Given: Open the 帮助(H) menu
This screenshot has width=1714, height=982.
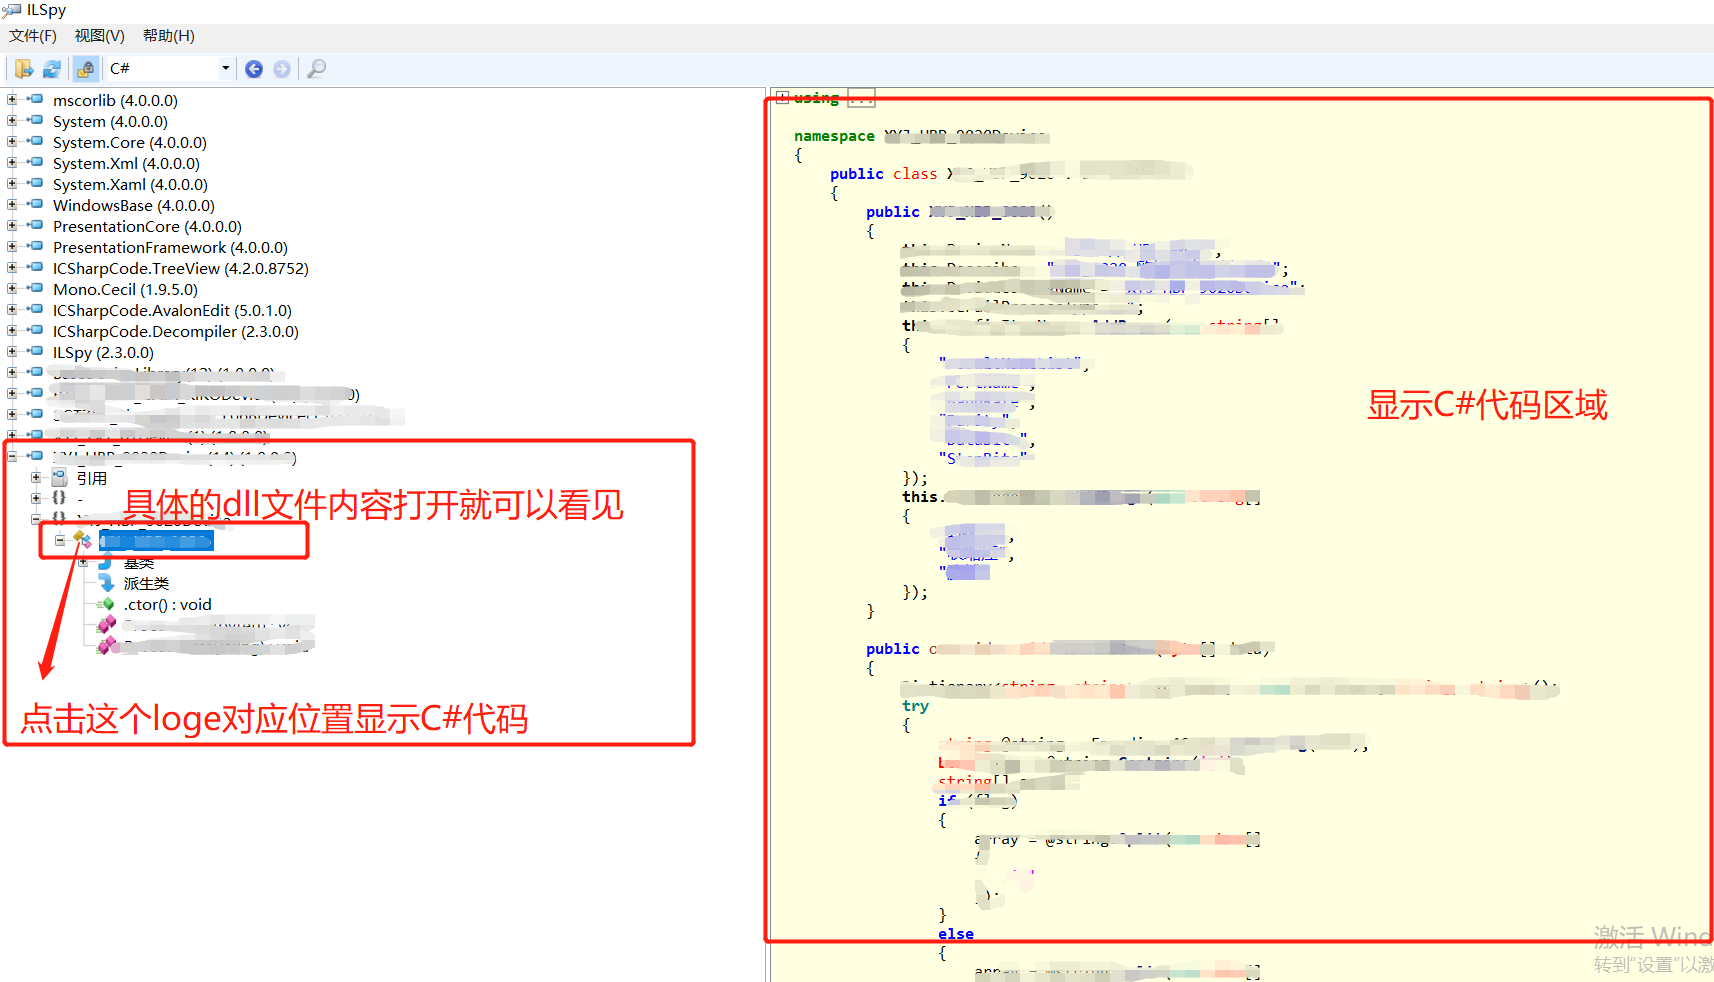Looking at the screenshot, I should 167,35.
